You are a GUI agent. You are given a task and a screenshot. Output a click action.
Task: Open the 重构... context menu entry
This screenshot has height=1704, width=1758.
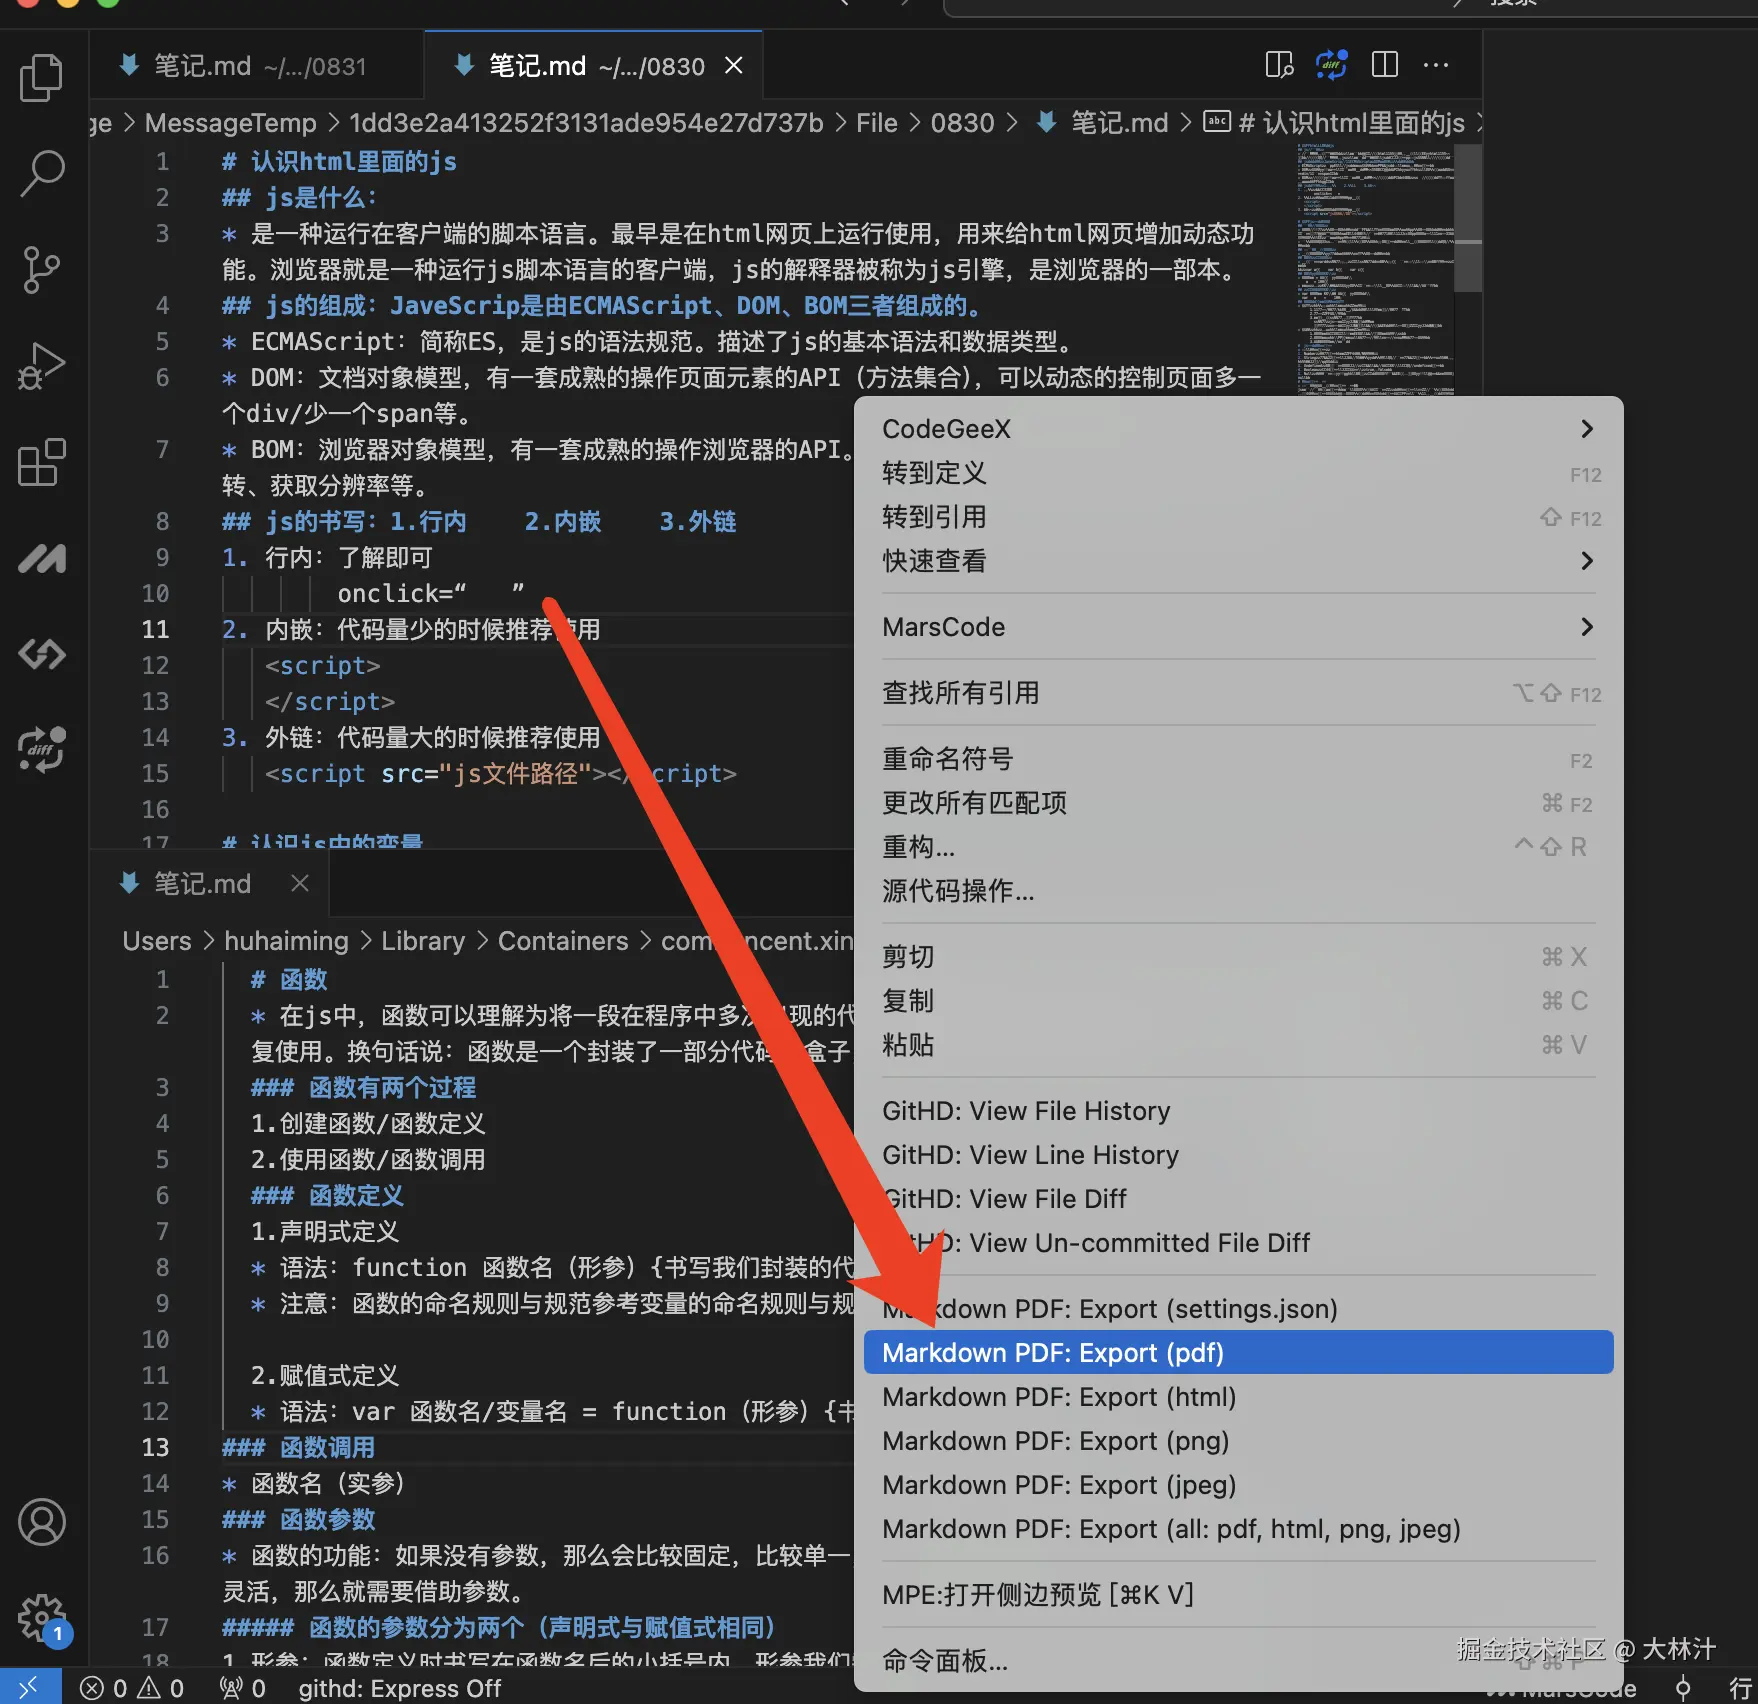click(1238, 847)
